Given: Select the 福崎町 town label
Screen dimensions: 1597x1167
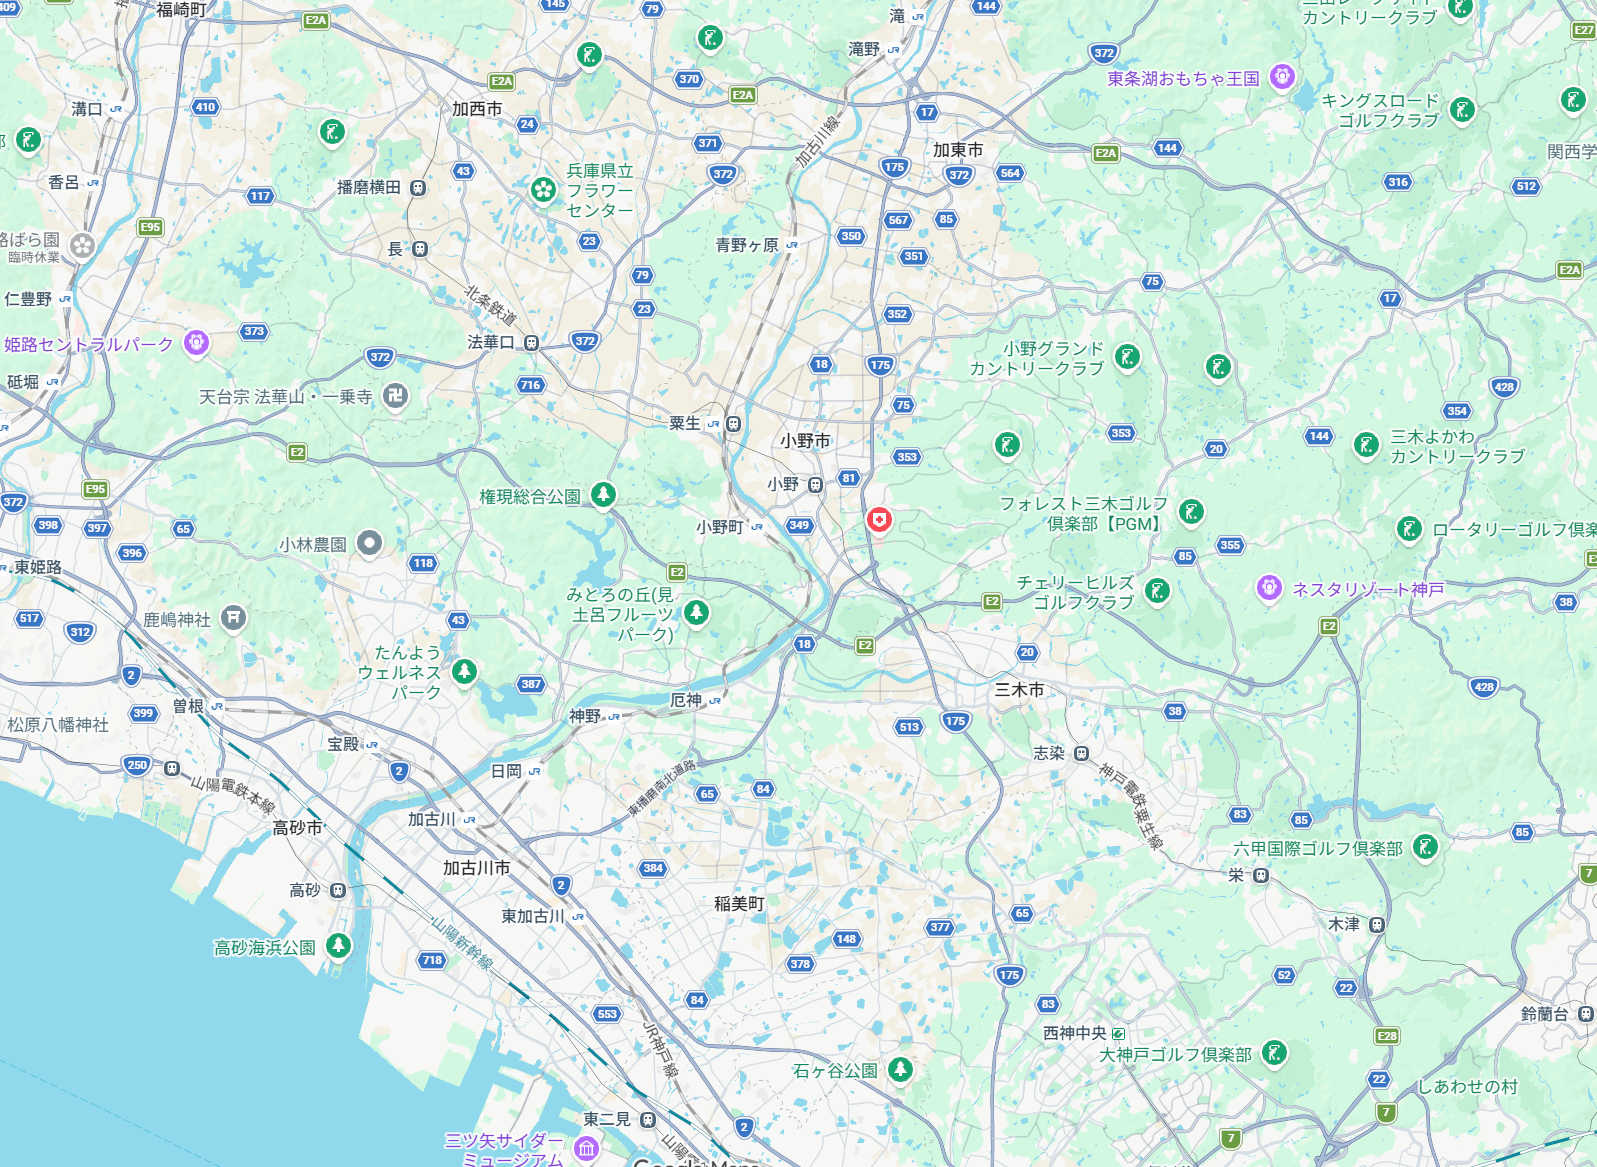Looking at the screenshot, I should click(x=182, y=9).
